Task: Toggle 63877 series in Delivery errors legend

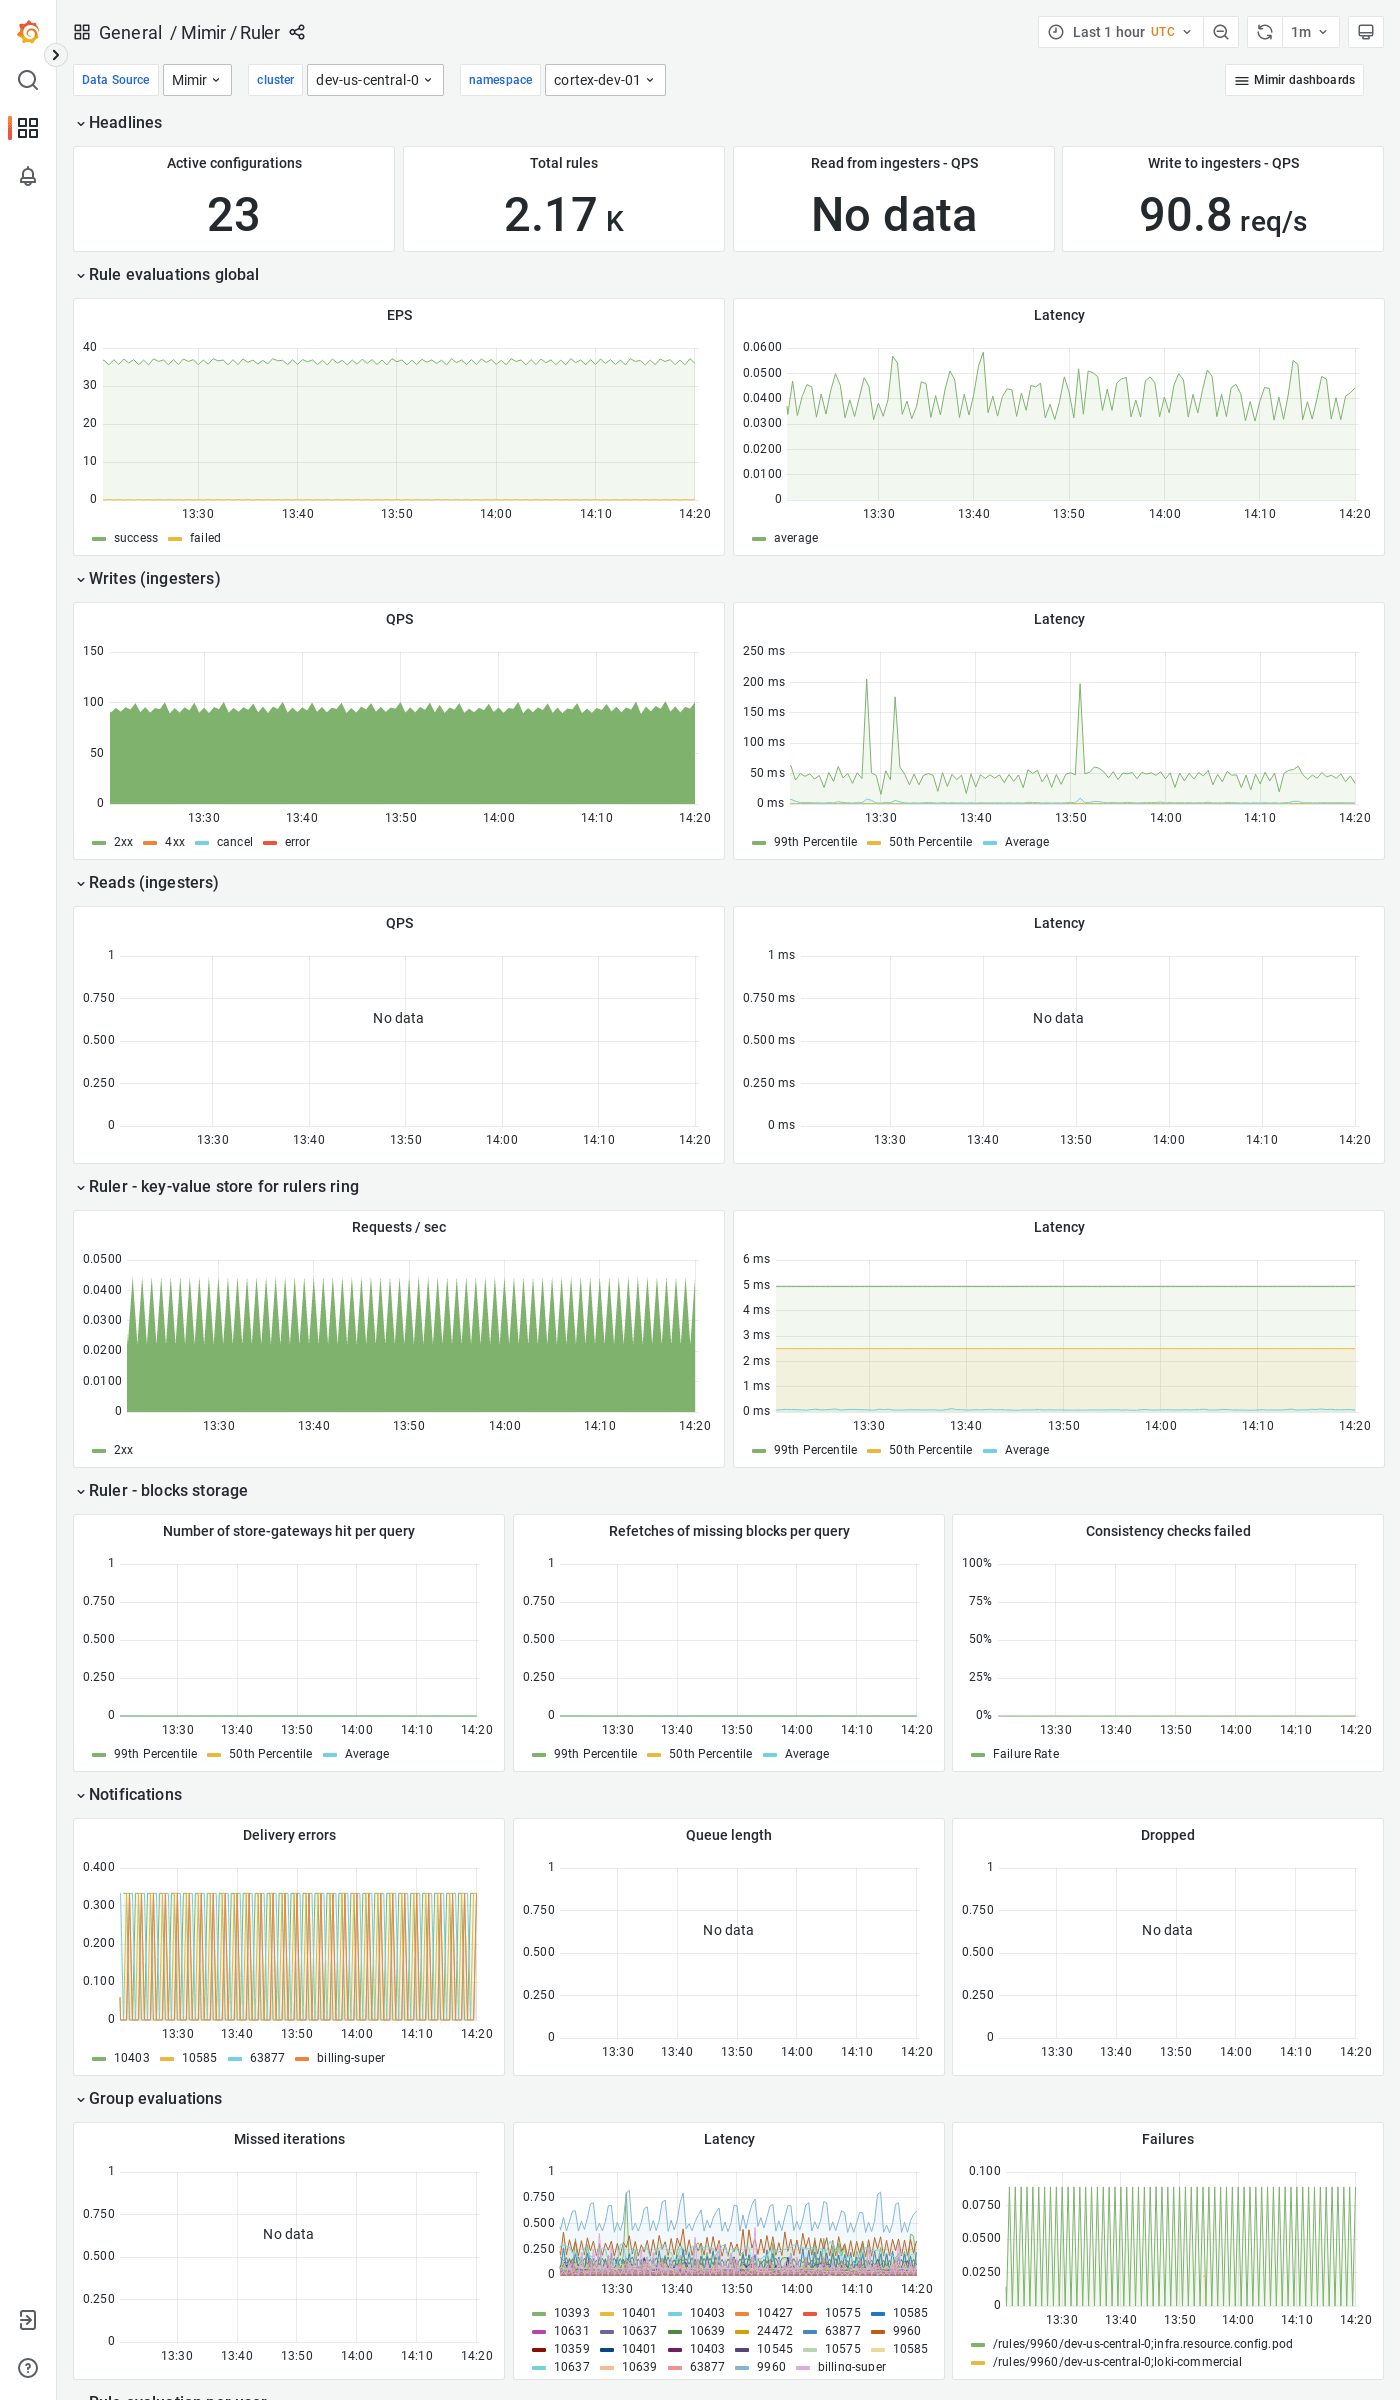Action: (267, 2058)
